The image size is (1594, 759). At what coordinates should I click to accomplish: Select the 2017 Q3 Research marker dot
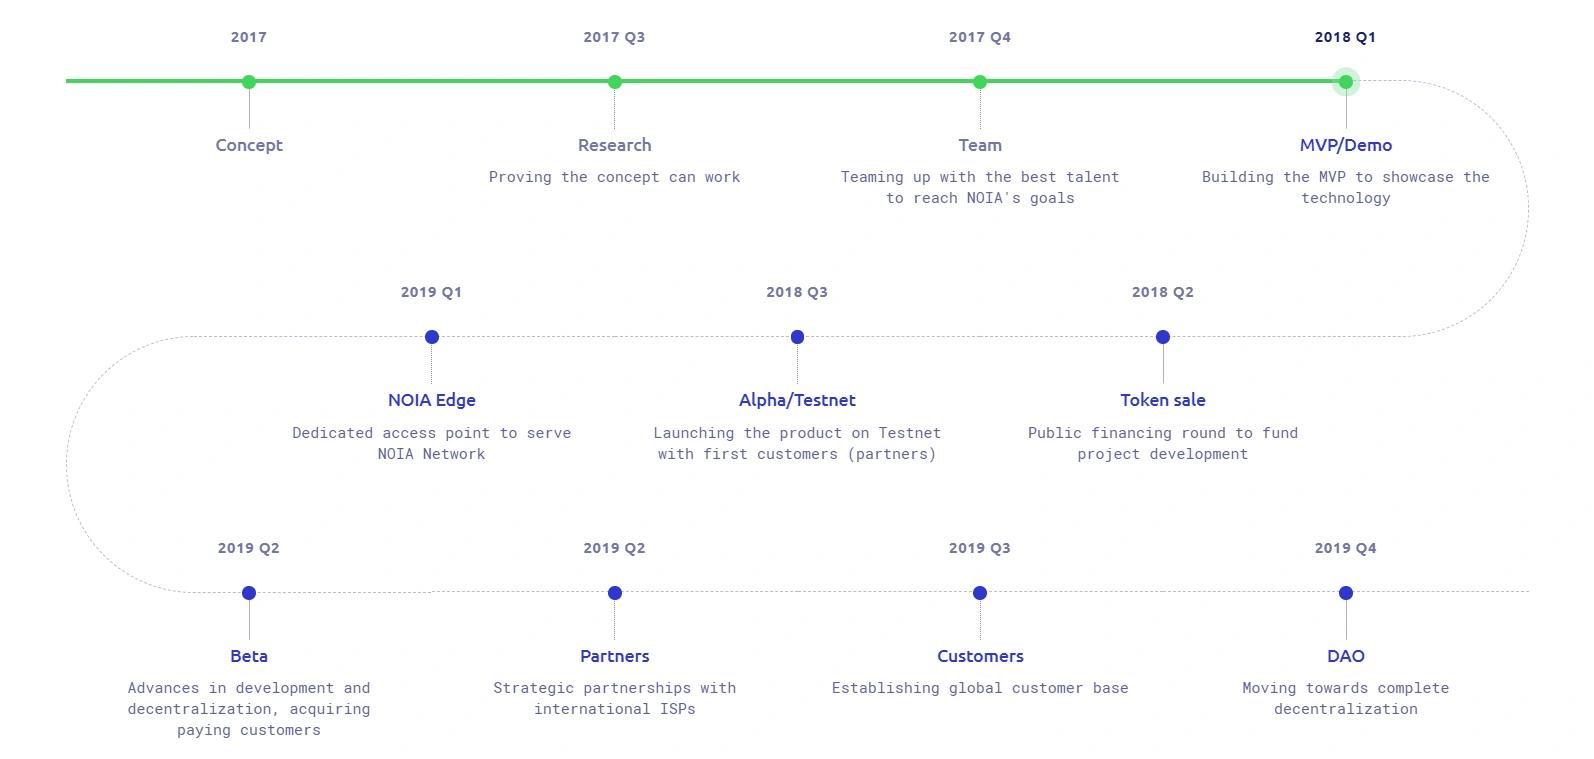[x=615, y=82]
